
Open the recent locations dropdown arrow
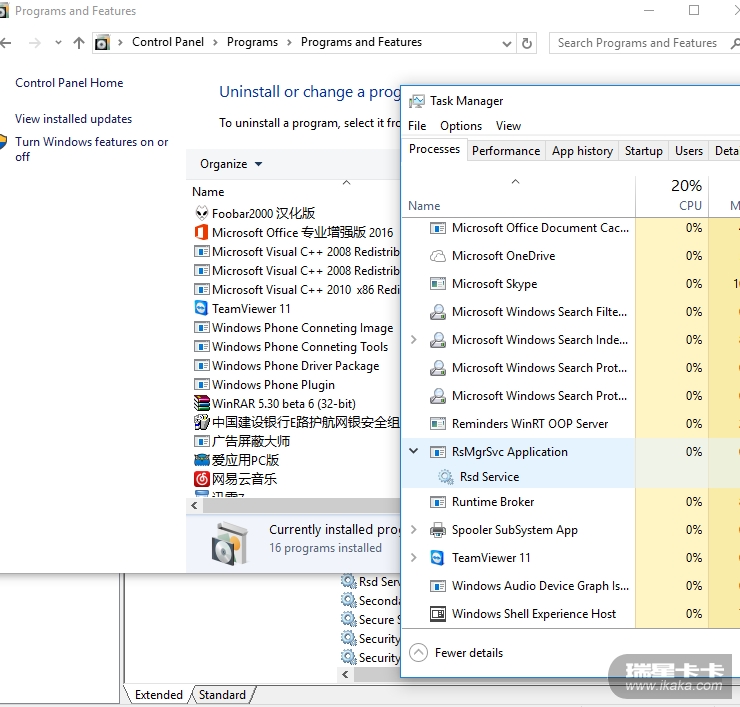(x=58, y=42)
